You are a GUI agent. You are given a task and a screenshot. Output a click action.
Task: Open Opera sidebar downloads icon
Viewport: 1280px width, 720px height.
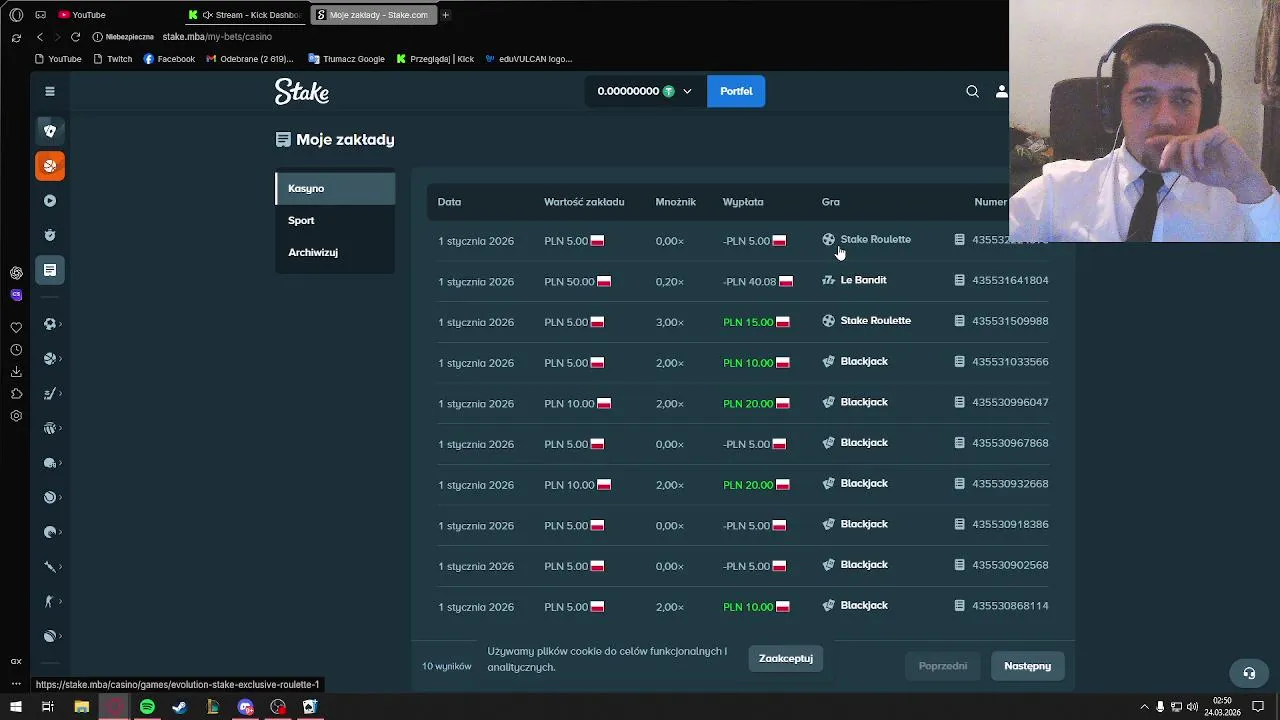coord(16,372)
